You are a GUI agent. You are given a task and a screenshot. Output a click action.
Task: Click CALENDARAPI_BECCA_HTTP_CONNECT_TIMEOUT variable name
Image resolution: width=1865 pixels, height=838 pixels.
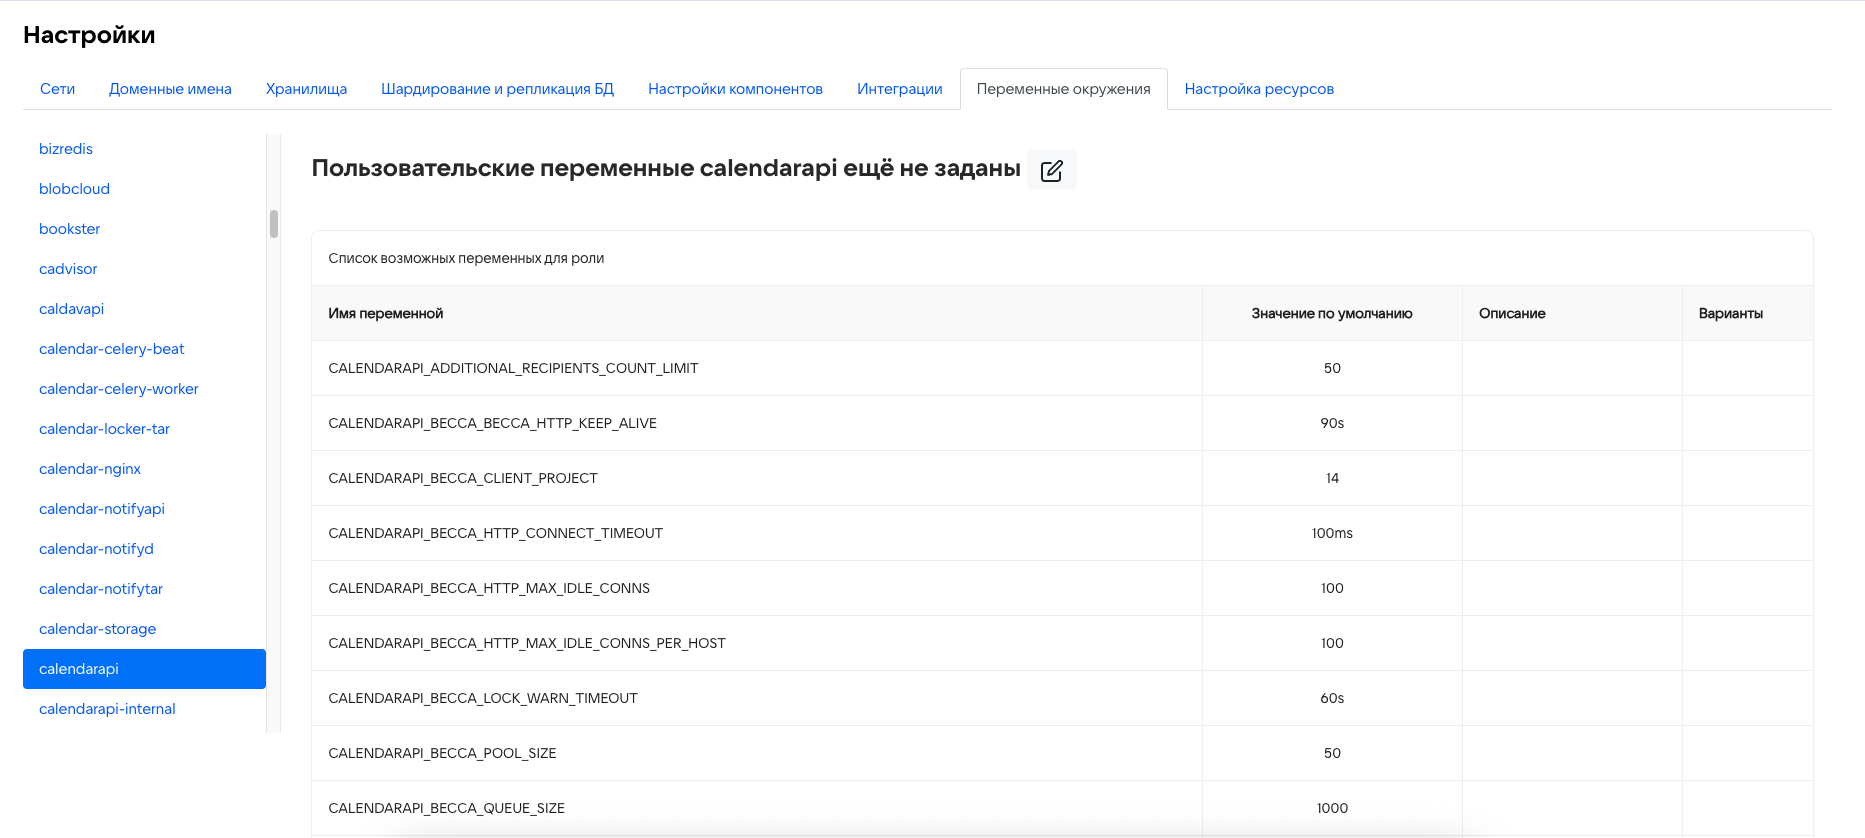496,534
